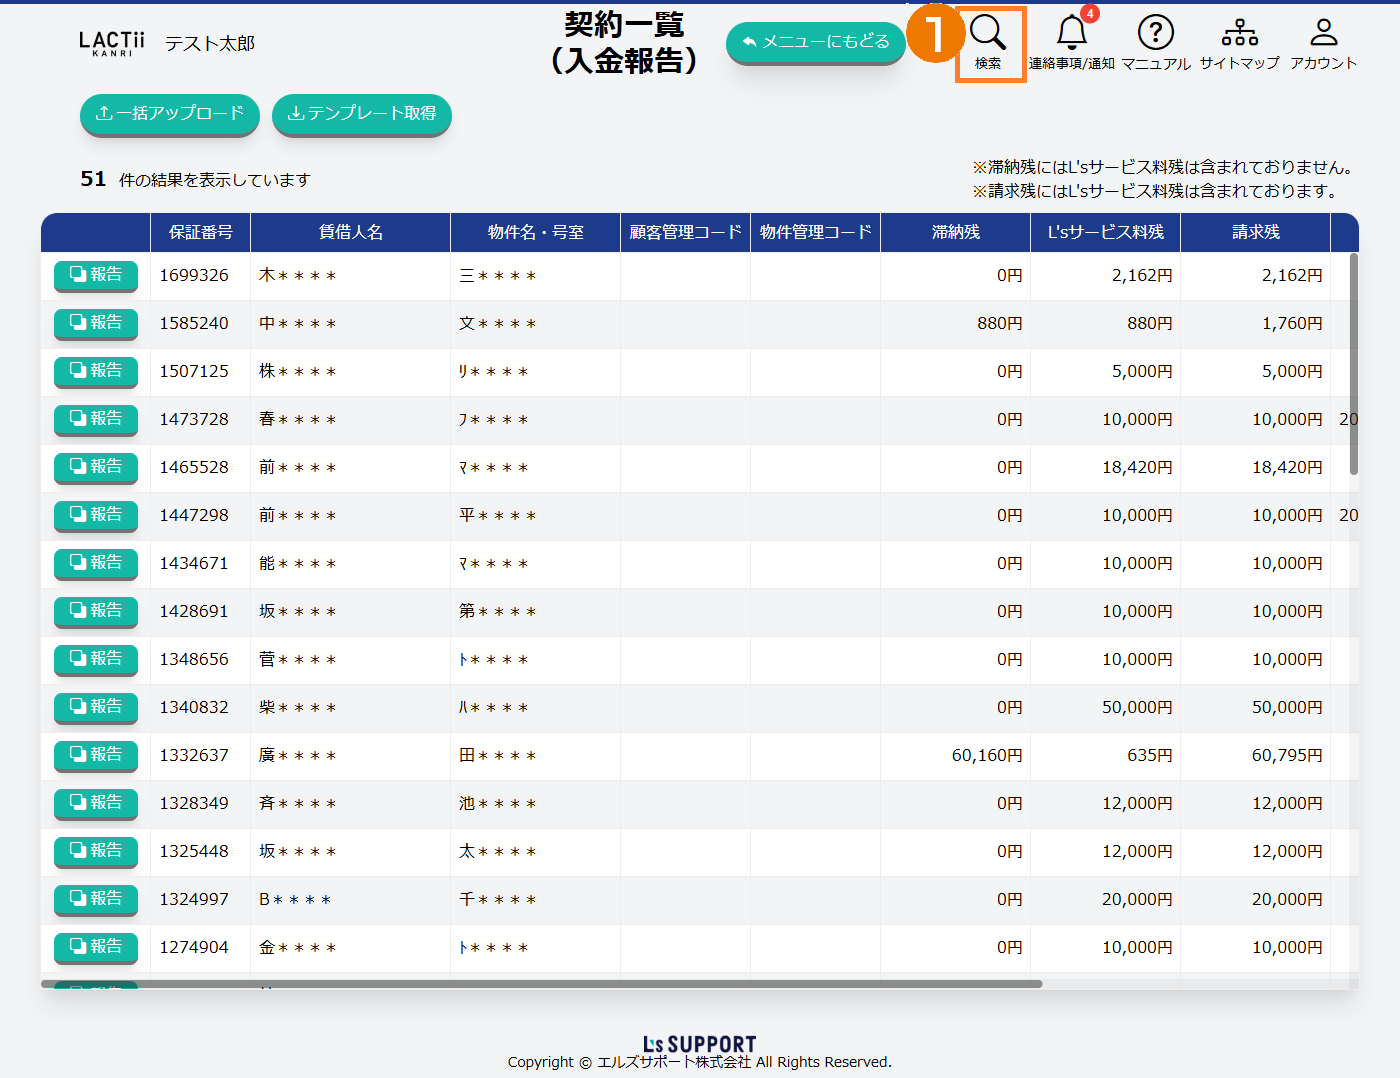1400x1078 pixels.
Task: Report payment for contract 1332637
Action: [x=96, y=755]
